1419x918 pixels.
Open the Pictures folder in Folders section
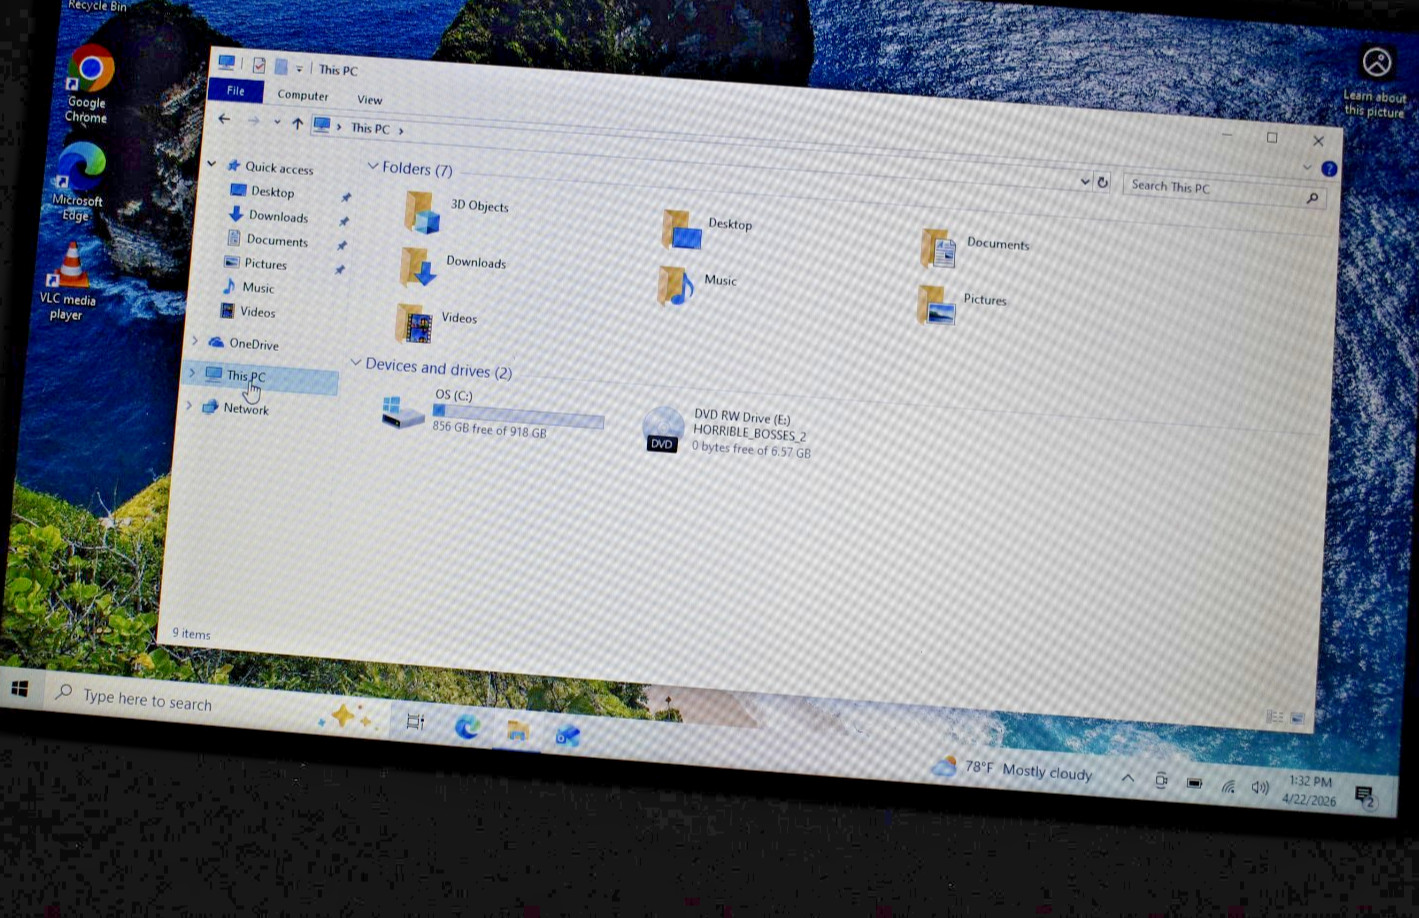936,305
